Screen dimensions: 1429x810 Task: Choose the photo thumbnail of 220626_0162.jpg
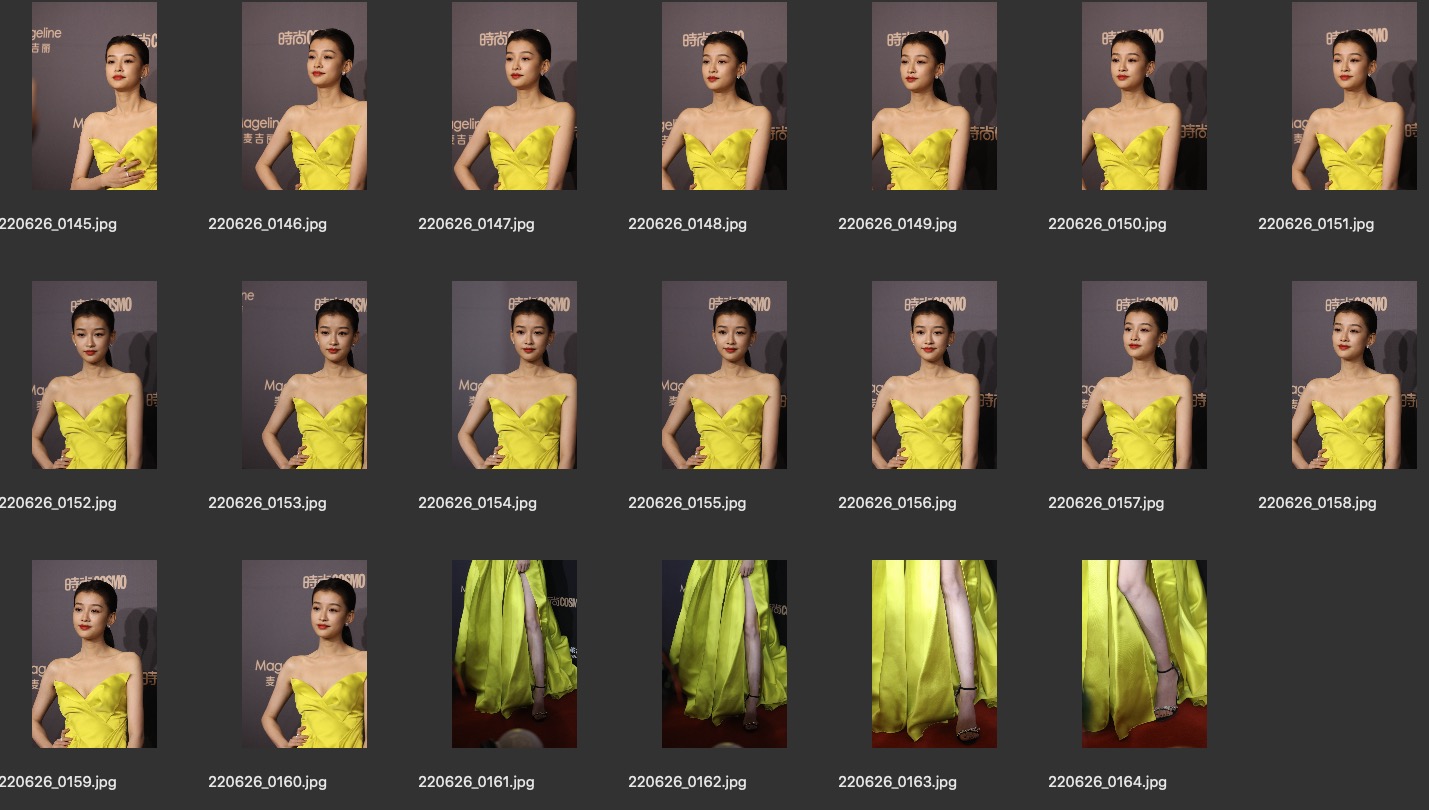pos(724,654)
